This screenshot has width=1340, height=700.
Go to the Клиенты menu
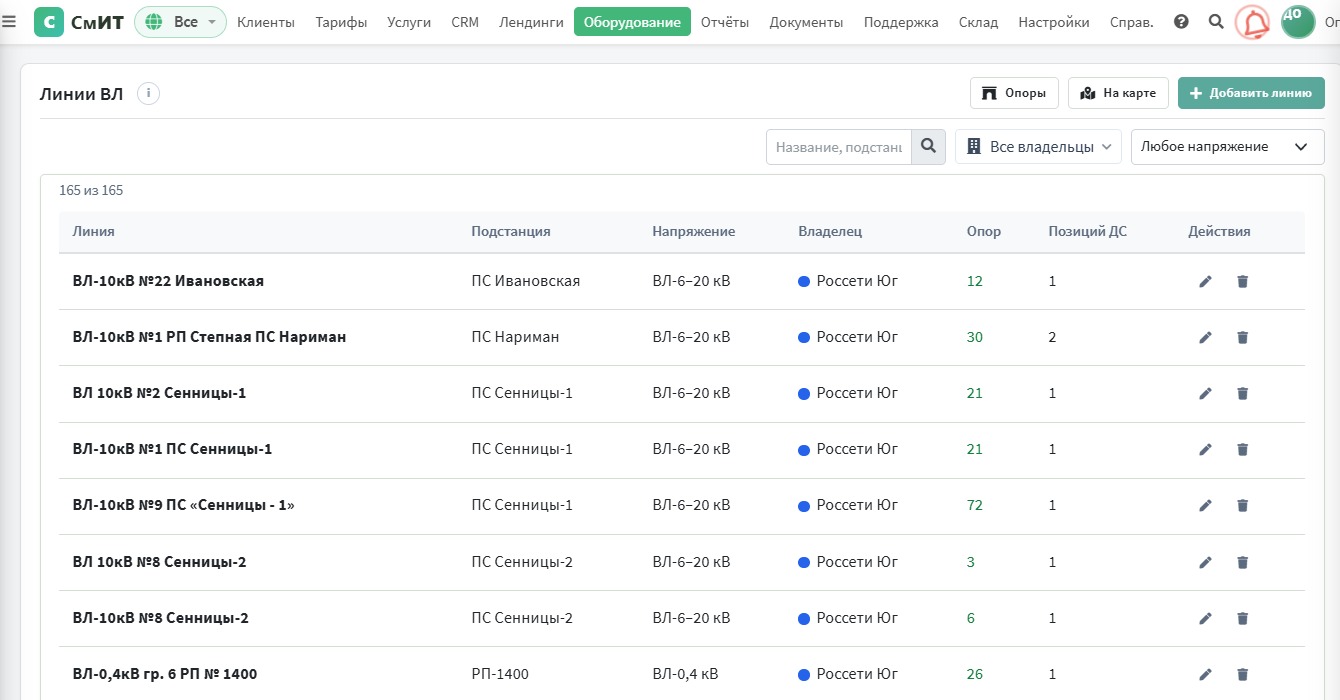(266, 22)
